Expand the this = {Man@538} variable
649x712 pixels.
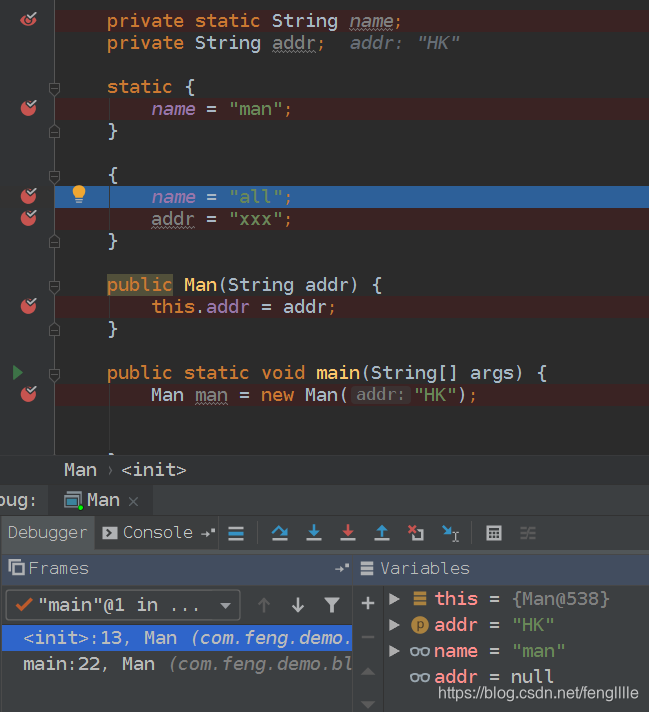point(394,599)
